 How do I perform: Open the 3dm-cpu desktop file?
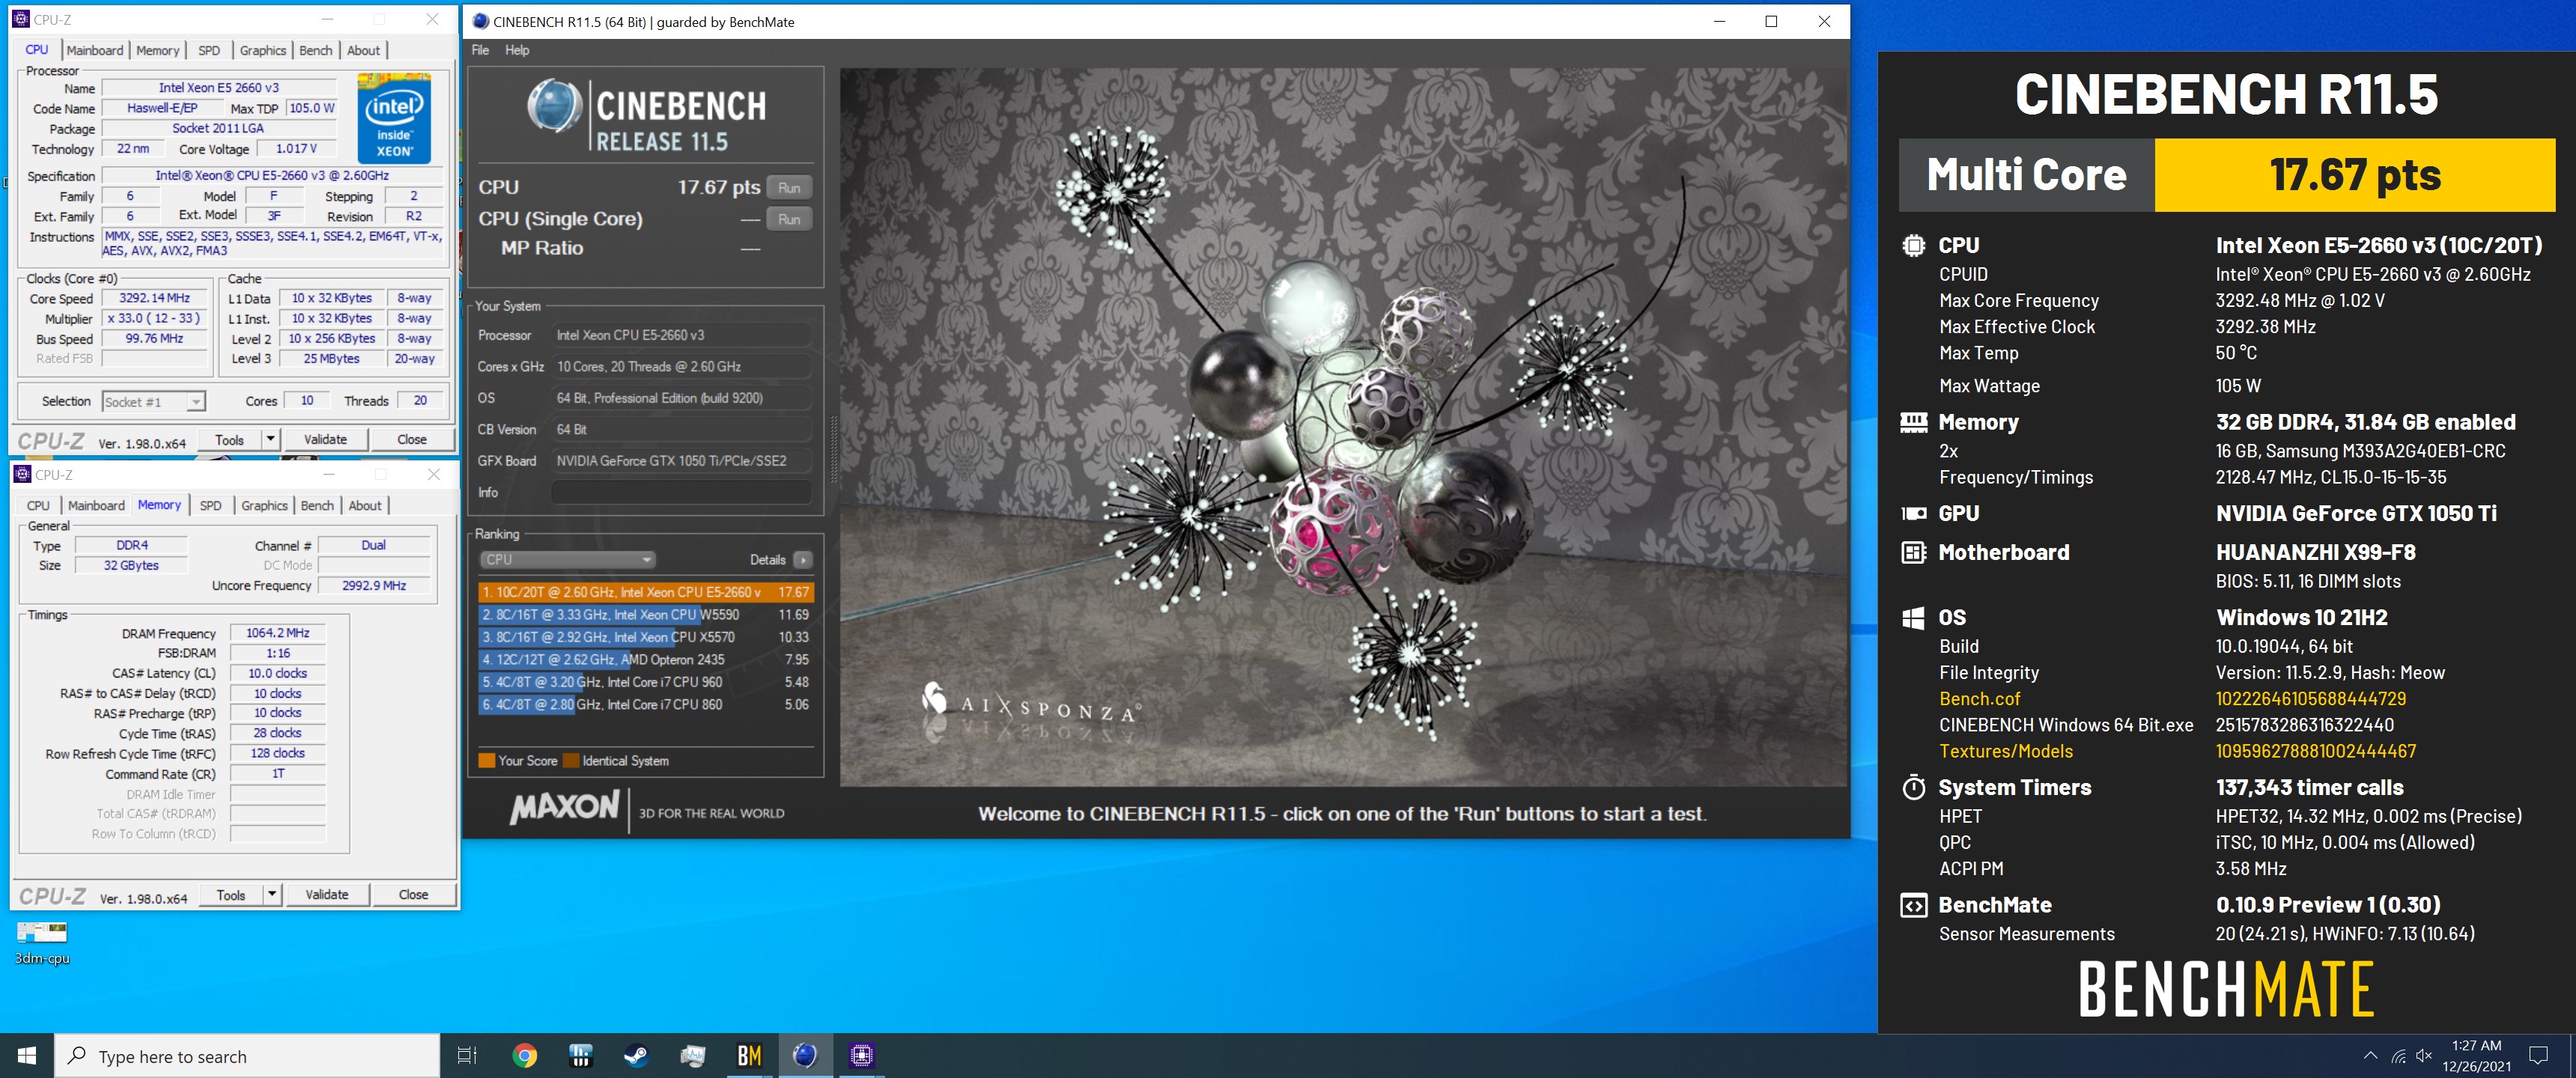coord(42,942)
